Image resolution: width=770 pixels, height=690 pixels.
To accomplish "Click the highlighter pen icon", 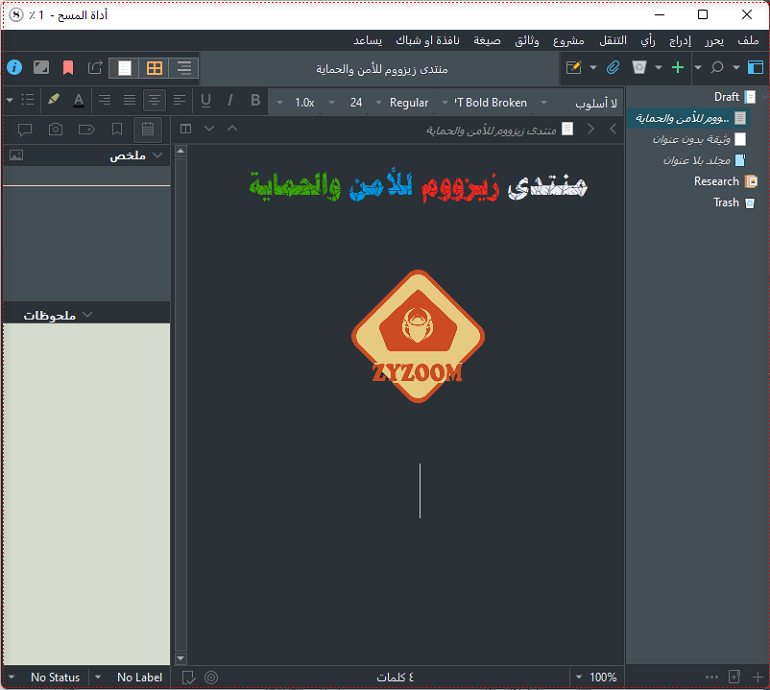I will tap(54, 100).
